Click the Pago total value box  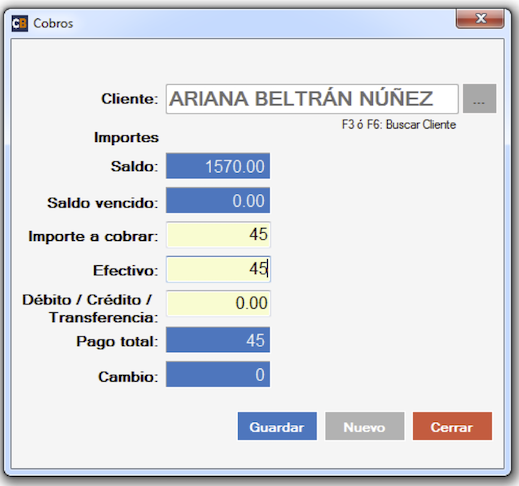tap(218, 340)
